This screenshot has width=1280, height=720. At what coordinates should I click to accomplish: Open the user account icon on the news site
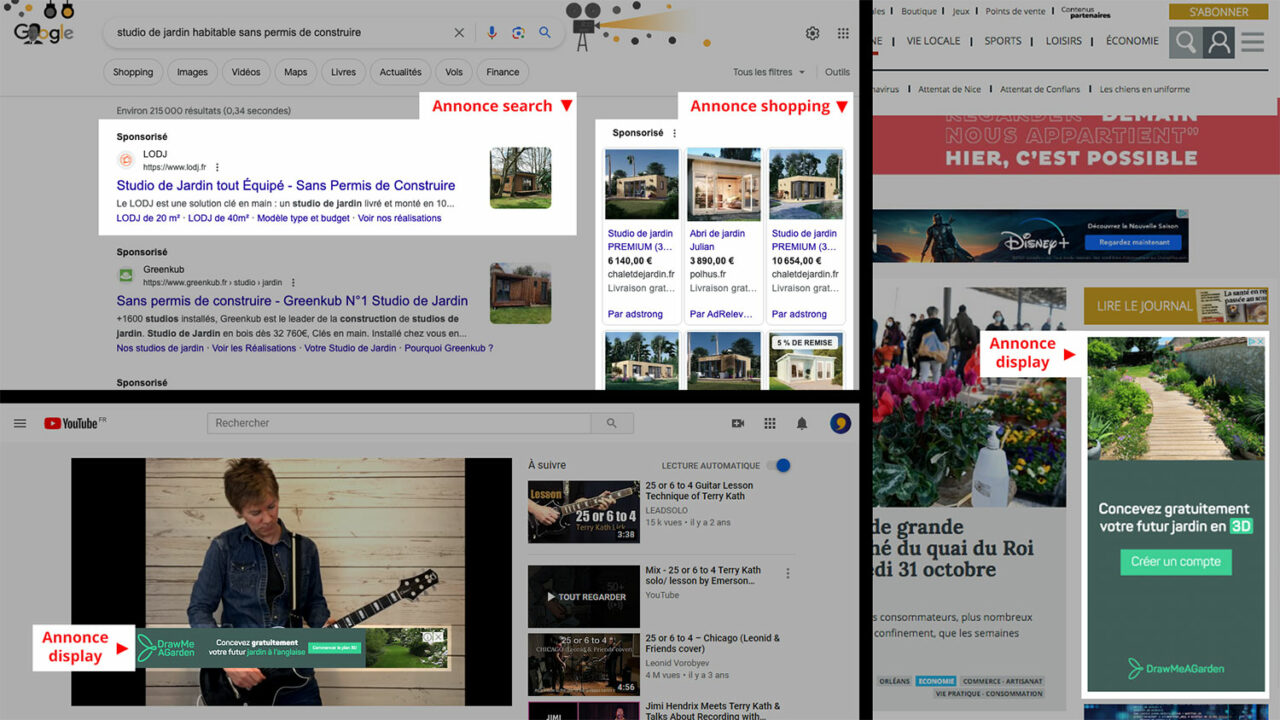pyautogui.click(x=1218, y=41)
